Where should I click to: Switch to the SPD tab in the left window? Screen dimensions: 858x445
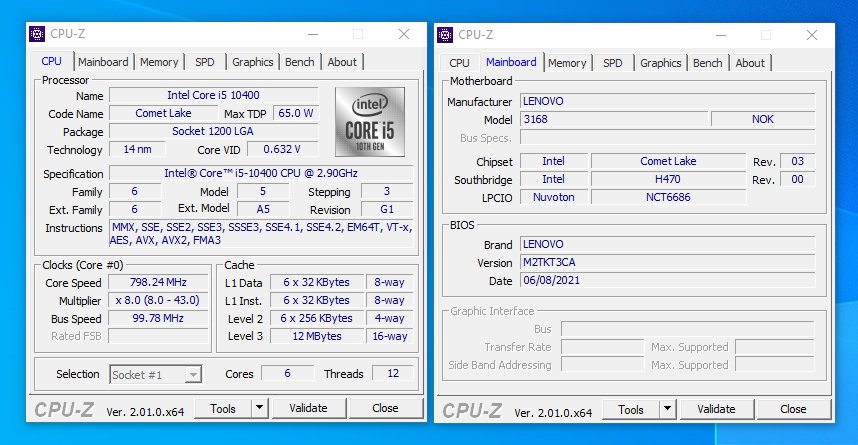205,62
